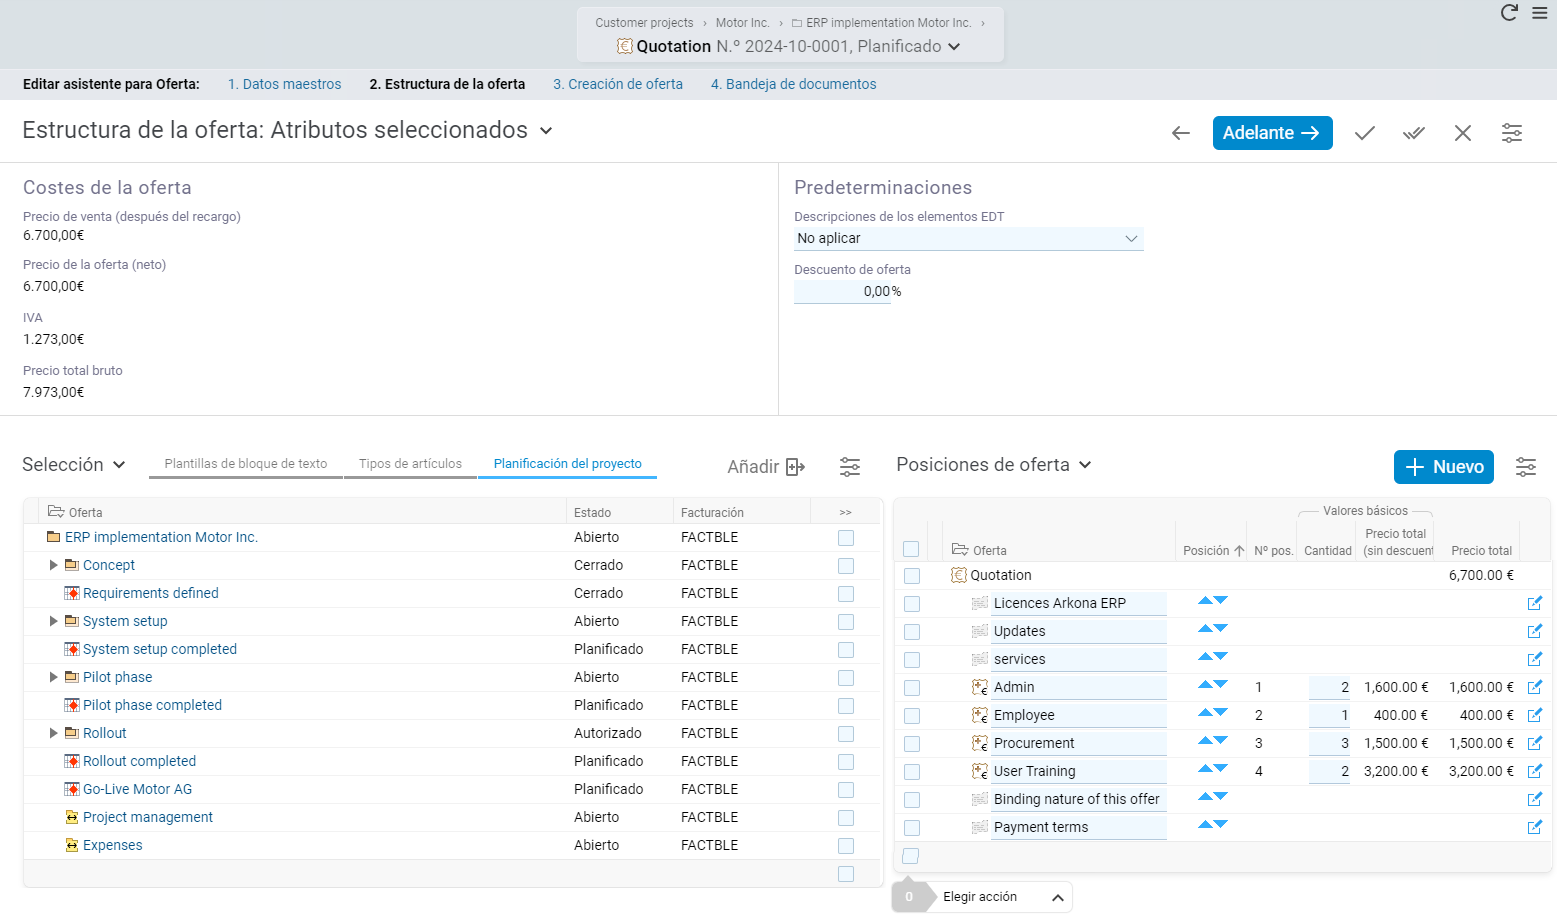Click the Nuevo button
Image resolution: width=1557 pixels, height=921 pixels.
tap(1444, 467)
